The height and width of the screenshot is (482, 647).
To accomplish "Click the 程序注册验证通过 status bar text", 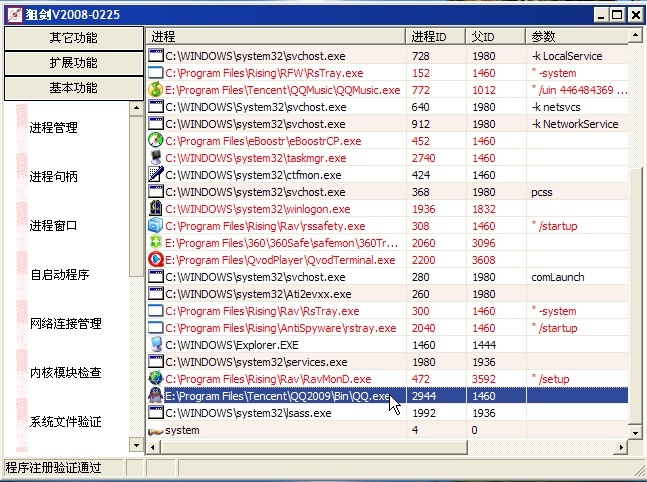I will (x=54, y=468).
